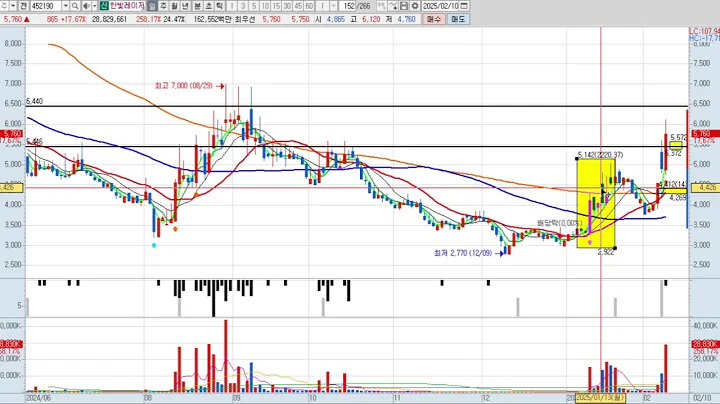Click the 관 watchlist button
The height and width of the screenshot is (404, 720).
tap(24, 6)
